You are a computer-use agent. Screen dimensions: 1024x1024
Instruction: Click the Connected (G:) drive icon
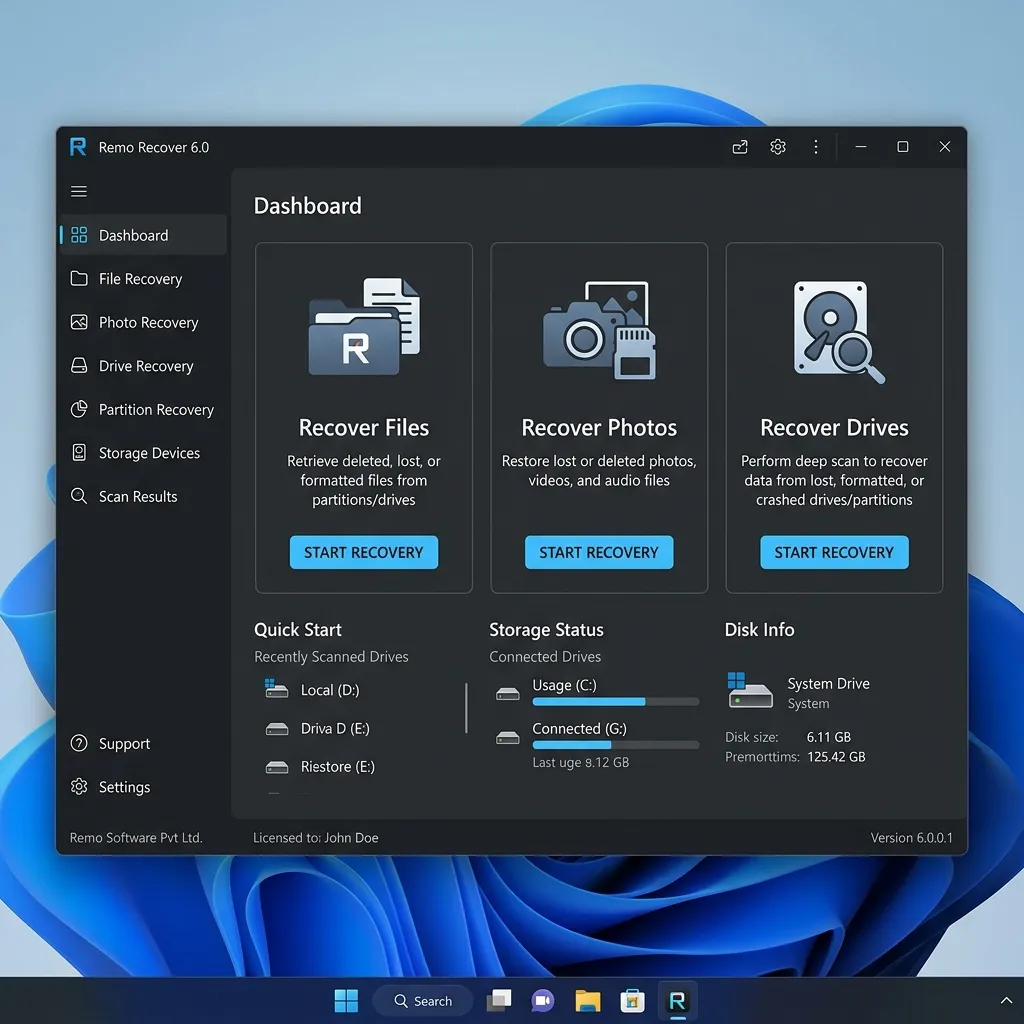tap(507, 737)
